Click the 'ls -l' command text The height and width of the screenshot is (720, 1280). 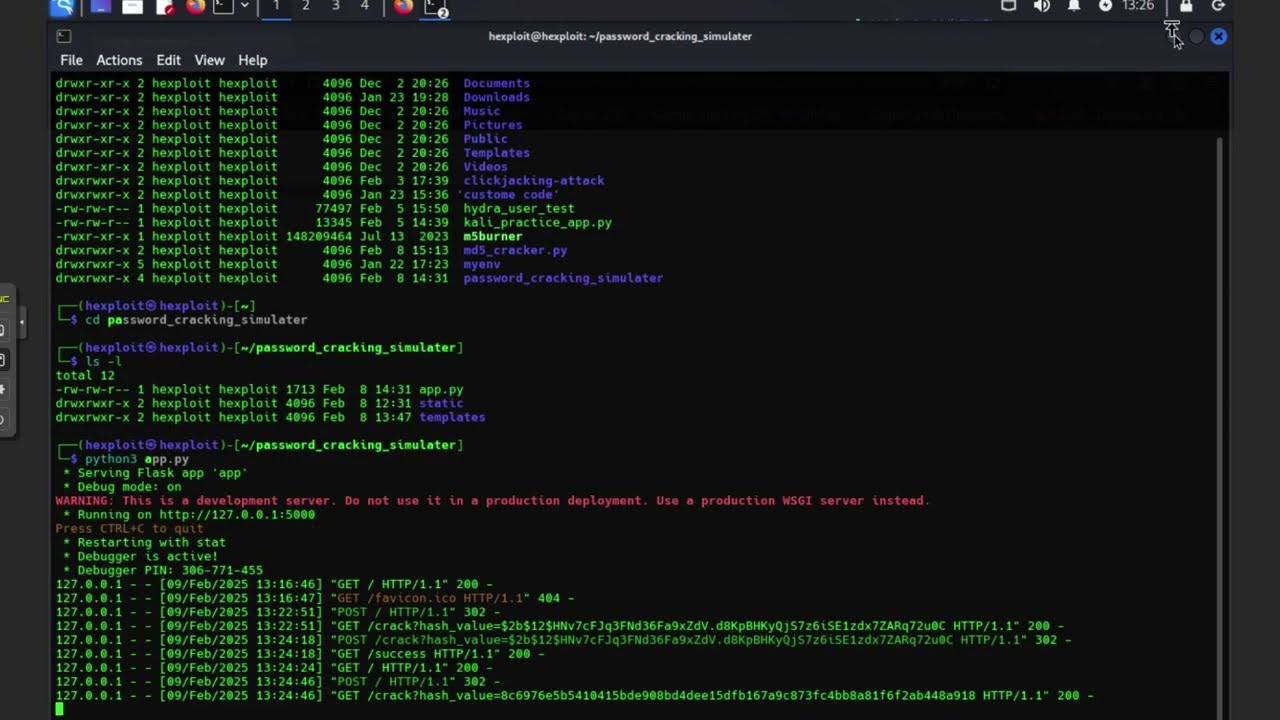pyautogui.click(x=103, y=361)
